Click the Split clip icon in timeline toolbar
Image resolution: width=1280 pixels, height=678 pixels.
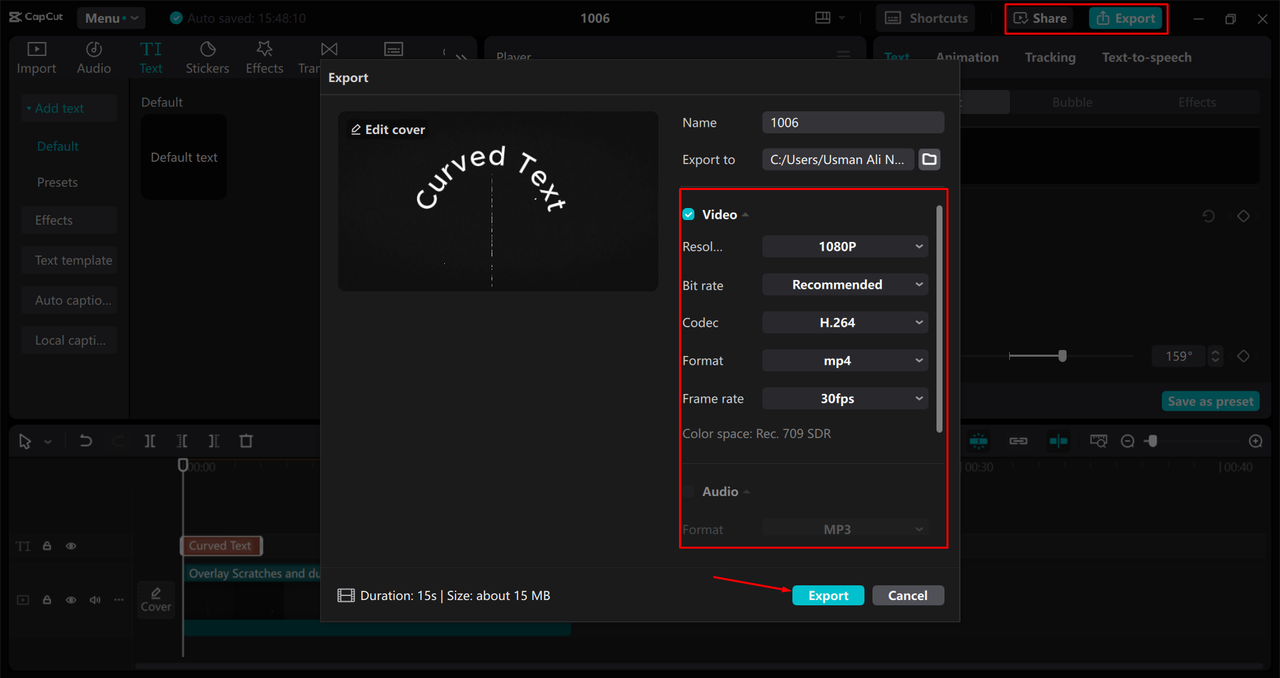click(x=150, y=441)
